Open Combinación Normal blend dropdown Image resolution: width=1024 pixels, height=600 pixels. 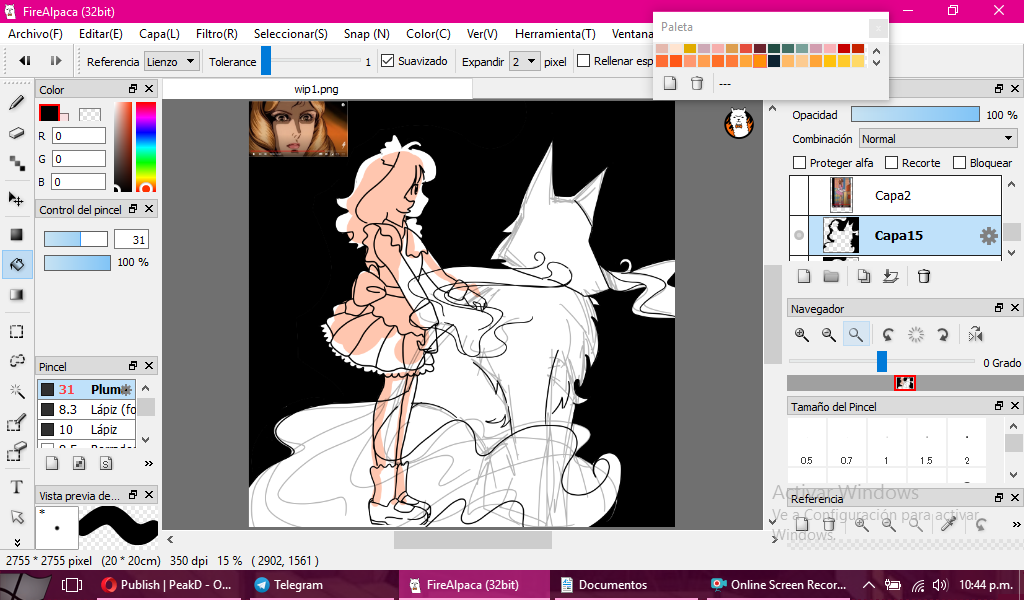[x=938, y=138]
